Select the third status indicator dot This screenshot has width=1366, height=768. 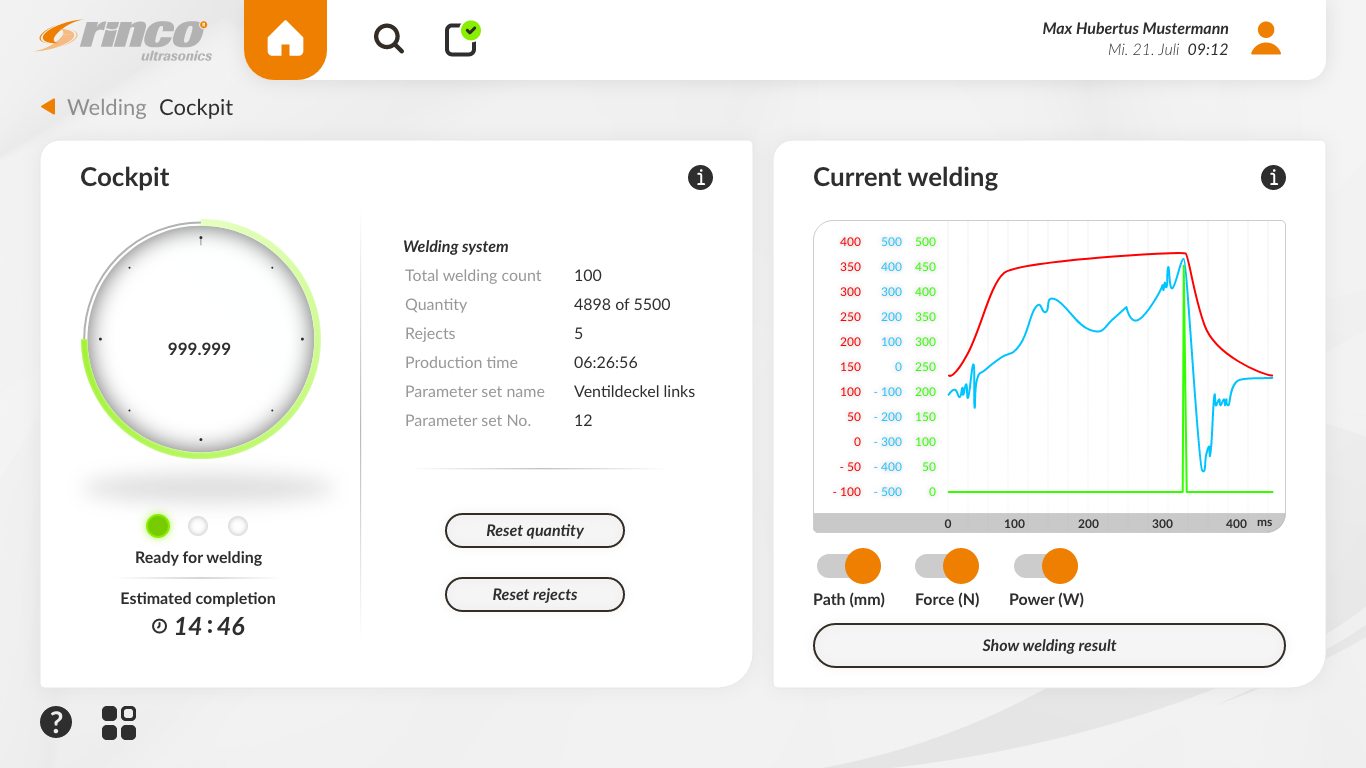coord(238,526)
